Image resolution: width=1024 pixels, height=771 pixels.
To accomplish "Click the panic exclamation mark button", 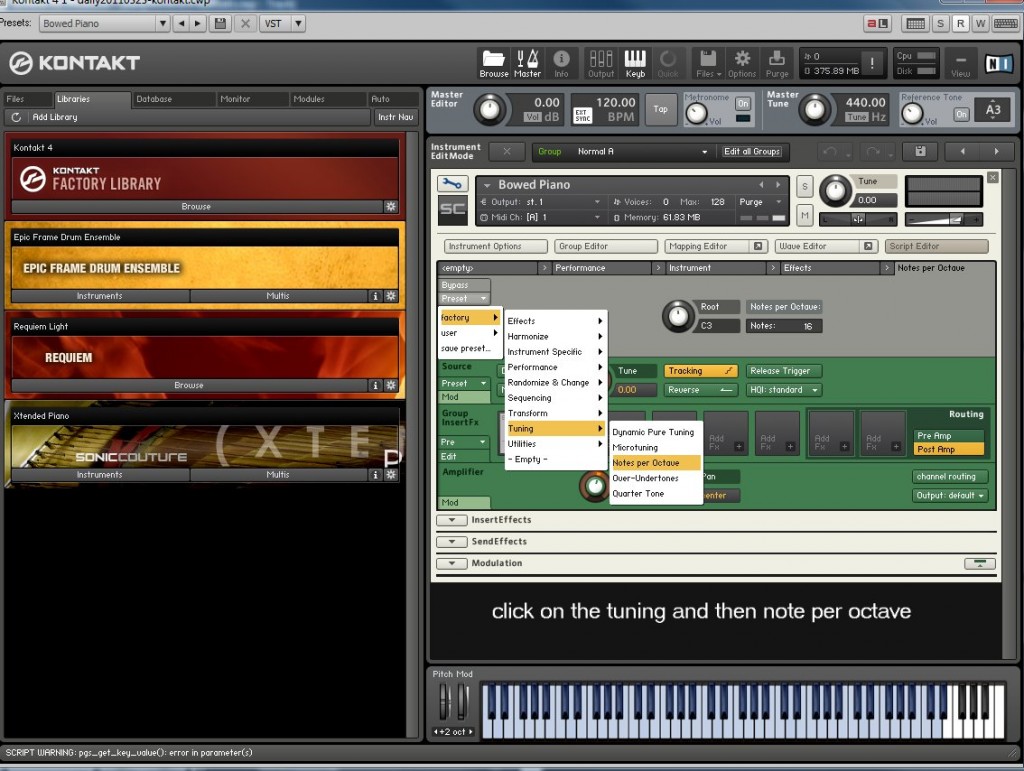I will (x=872, y=63).
